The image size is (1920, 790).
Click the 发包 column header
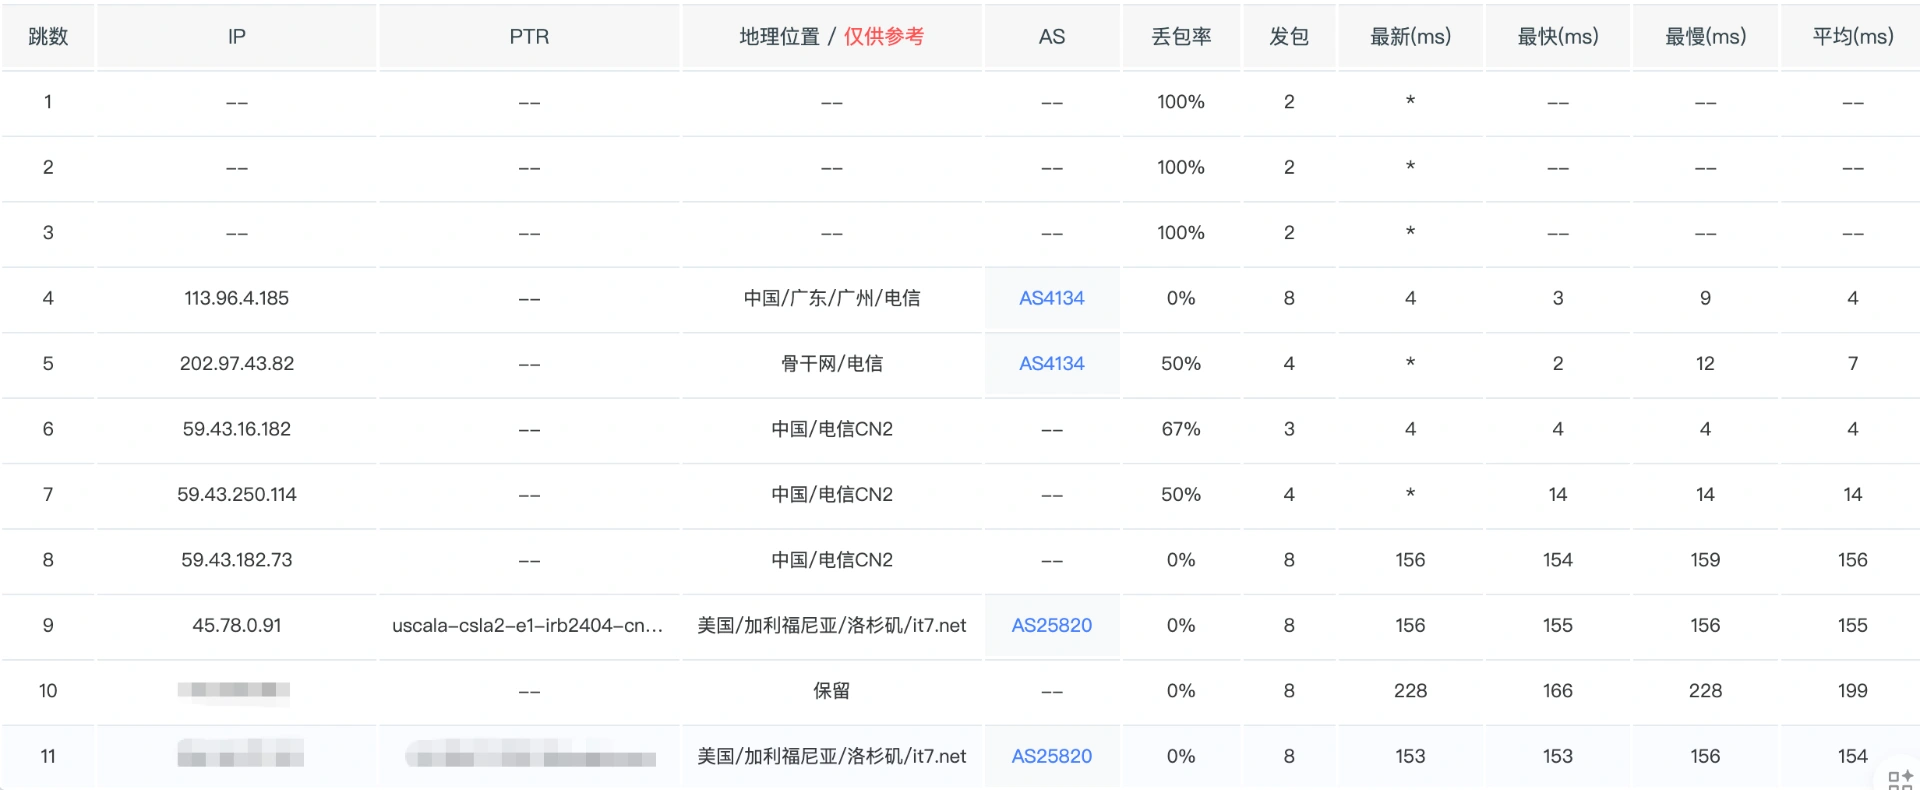1289,37
